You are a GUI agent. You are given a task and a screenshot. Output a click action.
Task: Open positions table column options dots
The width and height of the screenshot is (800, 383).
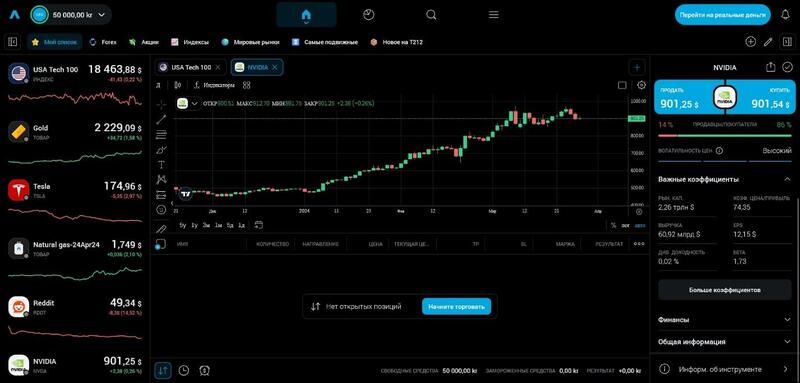[x=639, y=244]
